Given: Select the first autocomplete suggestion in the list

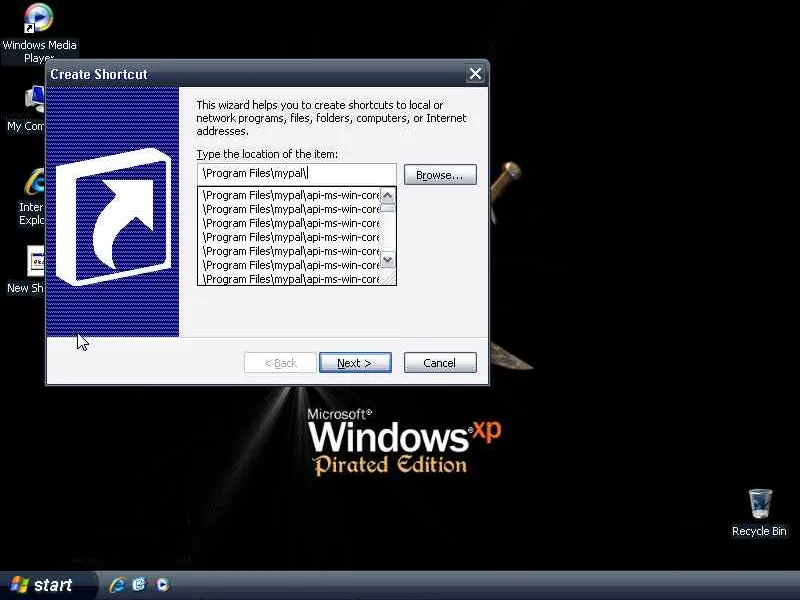Looking at the screenshot, I should tap(289, 195).
